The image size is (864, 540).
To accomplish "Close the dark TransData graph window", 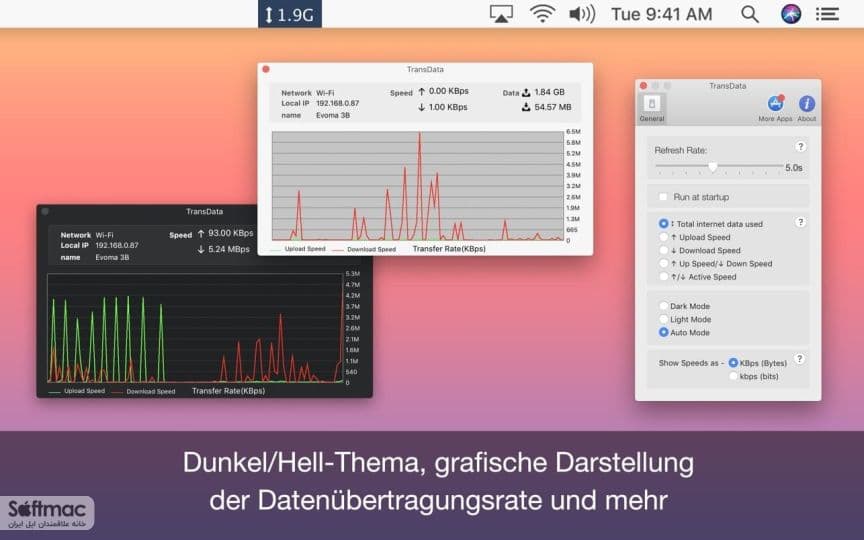I will click(45, 211).
